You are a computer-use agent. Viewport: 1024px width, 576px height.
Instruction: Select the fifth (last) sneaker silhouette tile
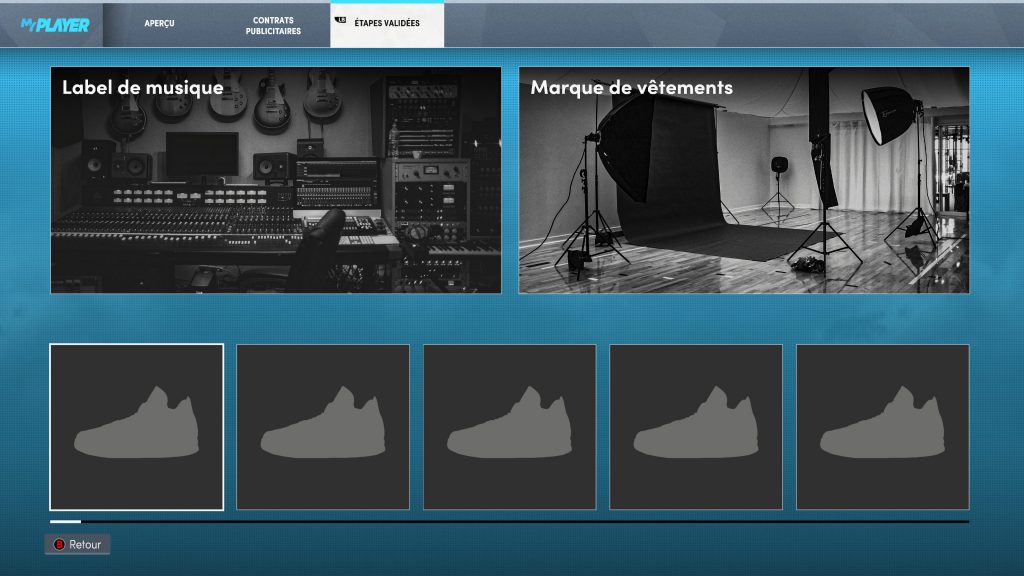pyautogui.click(x=882, y=427)
